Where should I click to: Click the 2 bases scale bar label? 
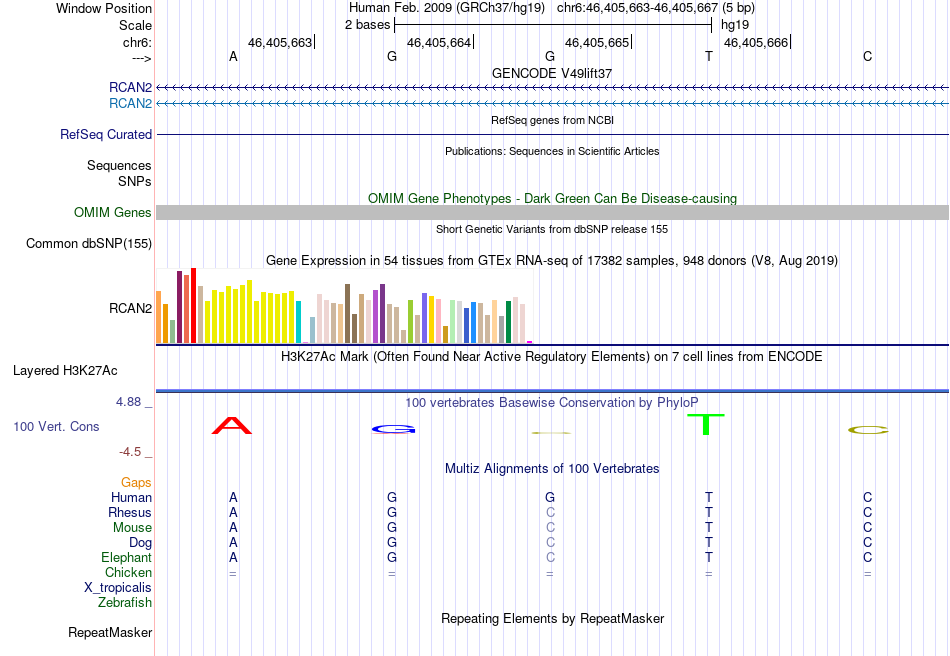coord(368,25)
